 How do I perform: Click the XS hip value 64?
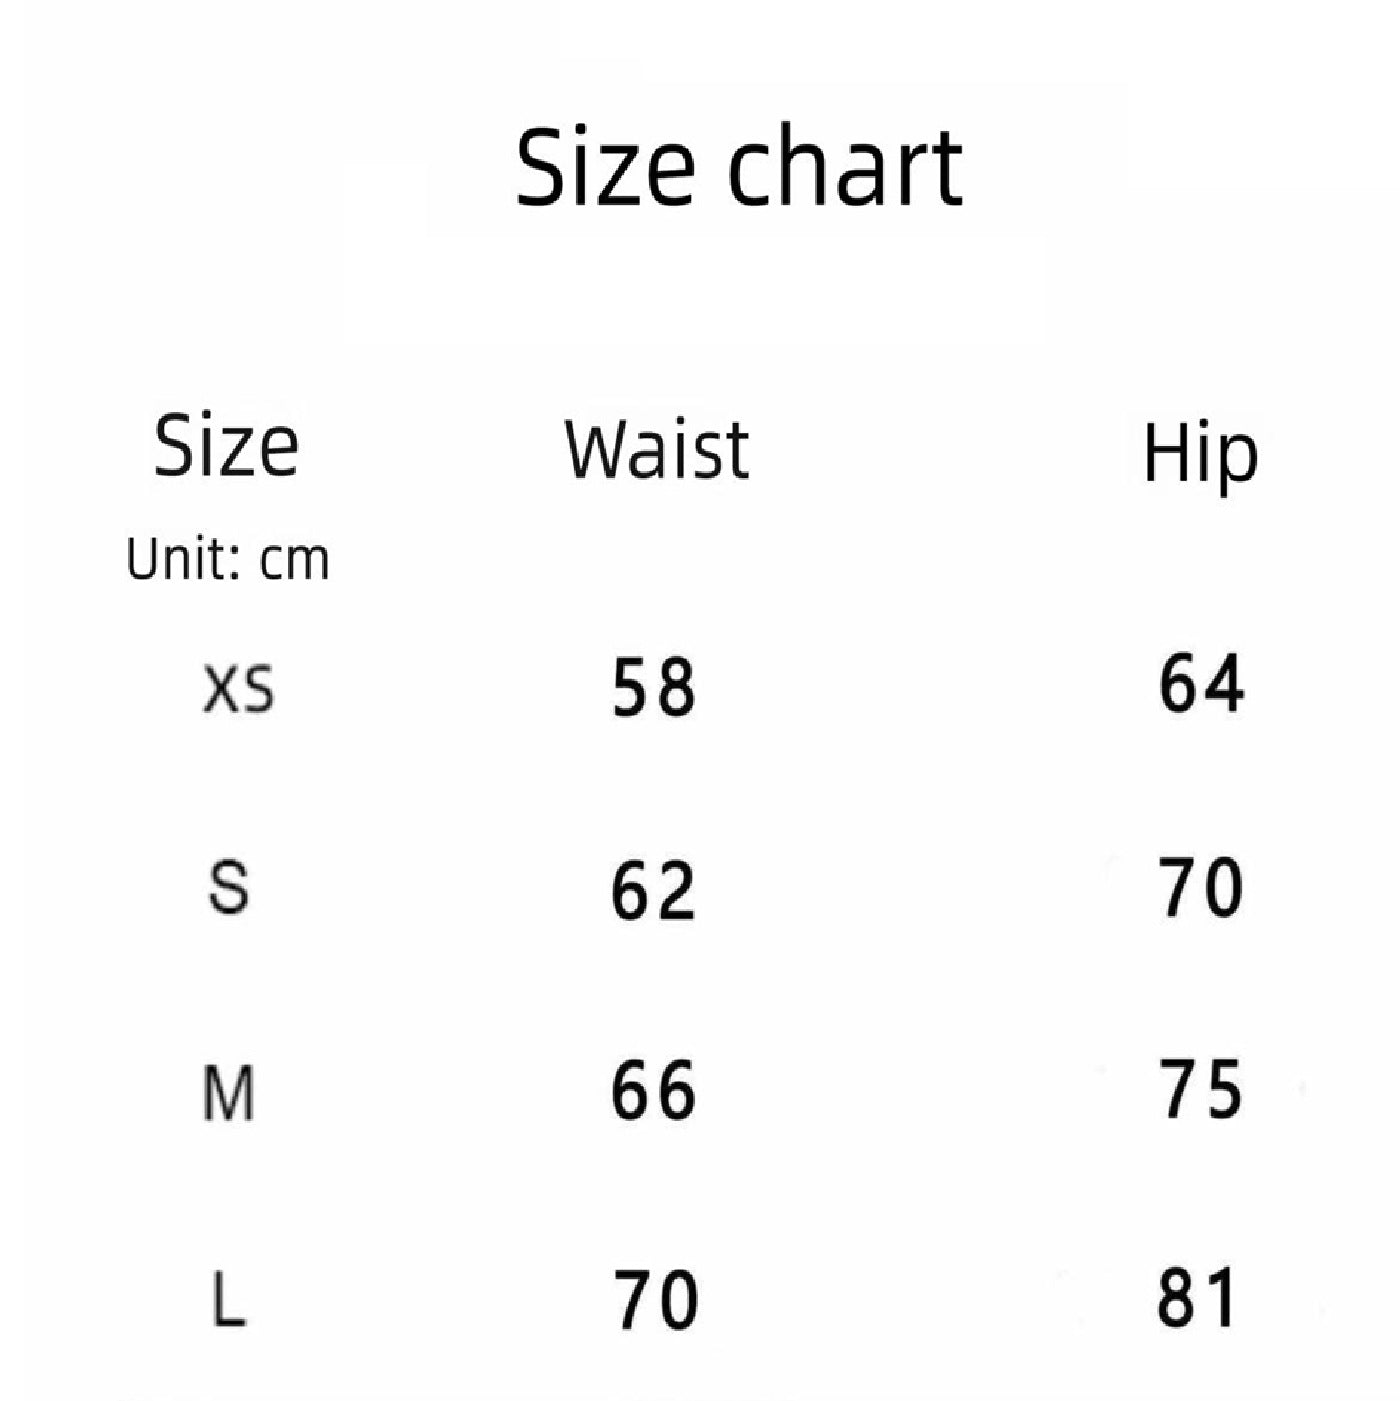click(1201, 684)
